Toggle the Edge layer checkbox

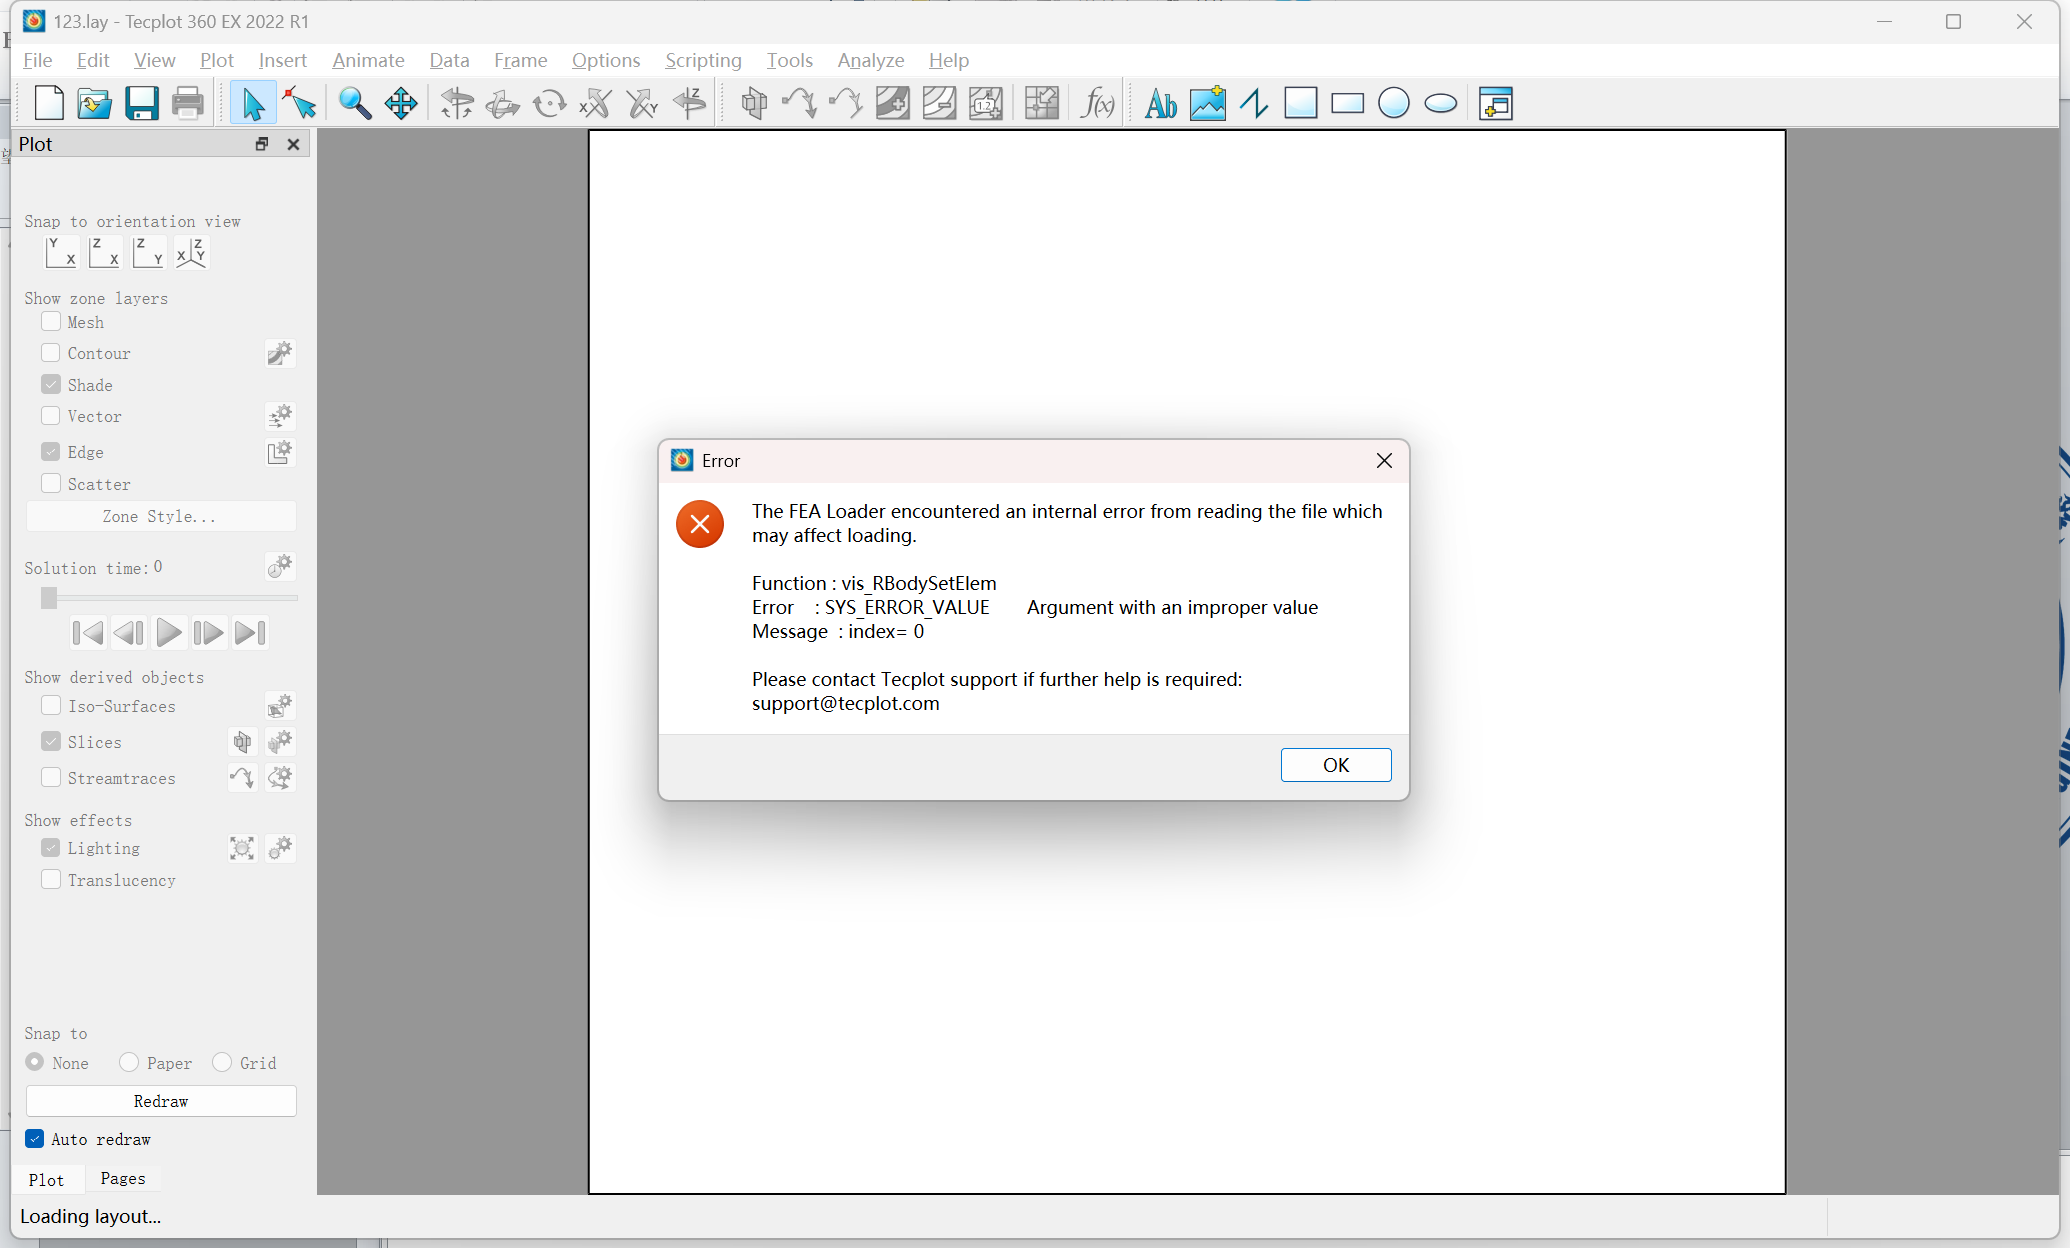point(51,452)
